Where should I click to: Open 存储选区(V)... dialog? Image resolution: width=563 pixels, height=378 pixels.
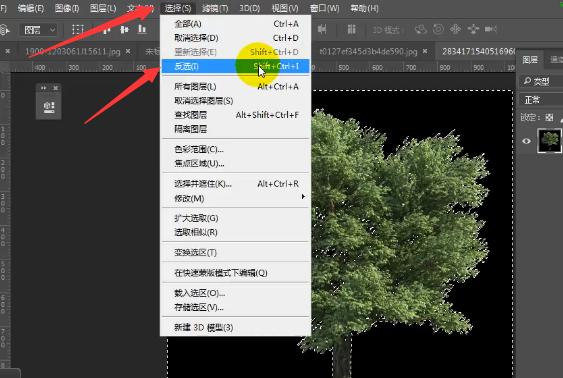pos(236,307)
